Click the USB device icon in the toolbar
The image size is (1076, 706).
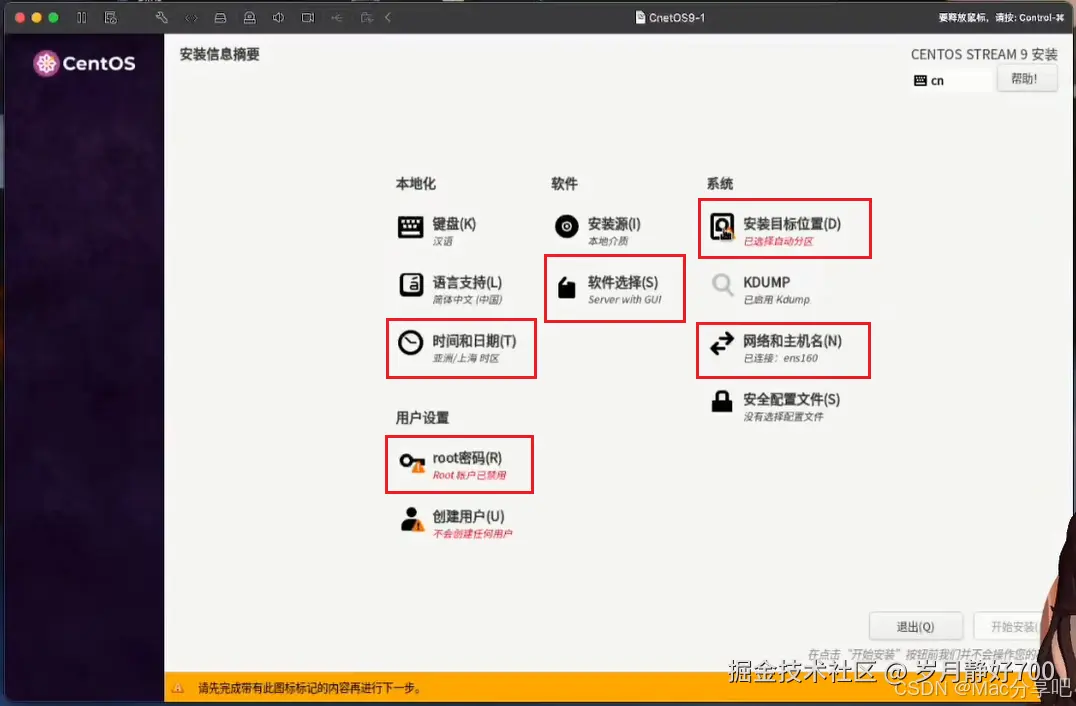tap(338, 17)
